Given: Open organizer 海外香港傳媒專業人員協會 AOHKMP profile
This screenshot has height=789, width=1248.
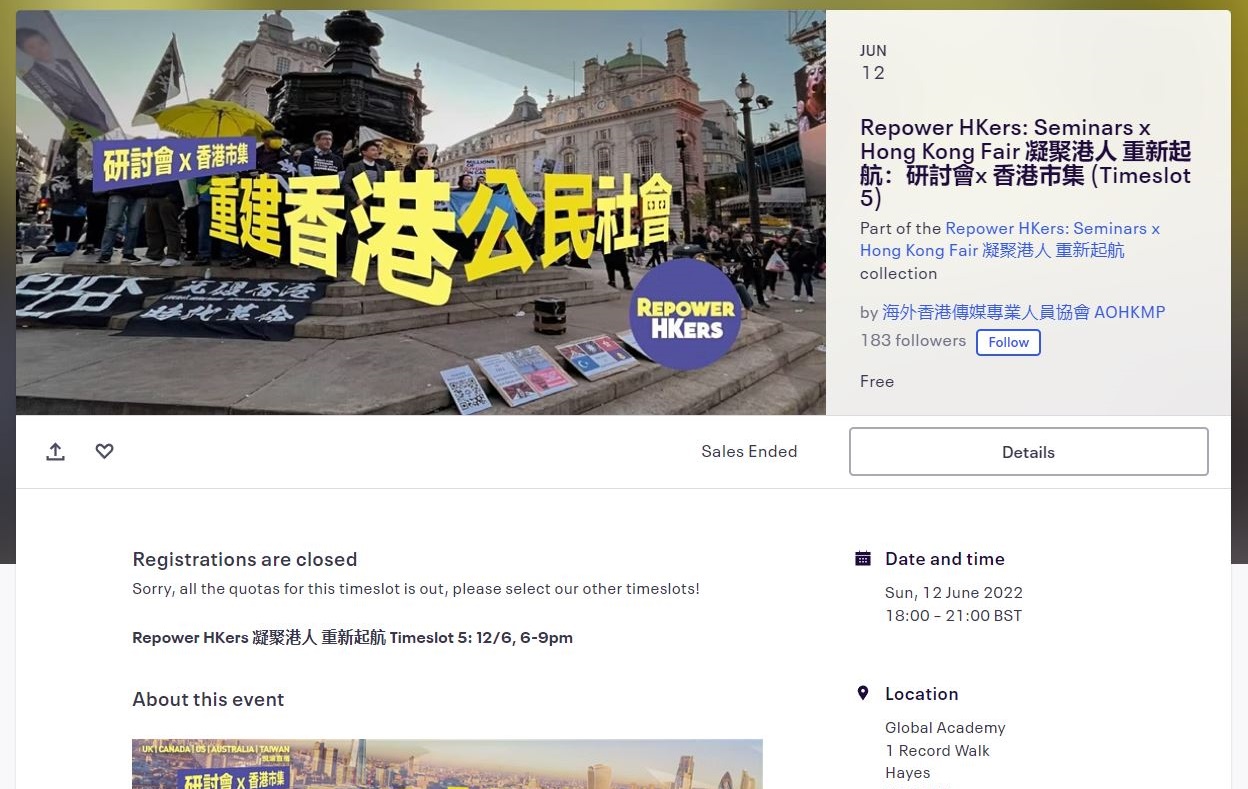Looking at the screenshot, I should pos(1023,312).
